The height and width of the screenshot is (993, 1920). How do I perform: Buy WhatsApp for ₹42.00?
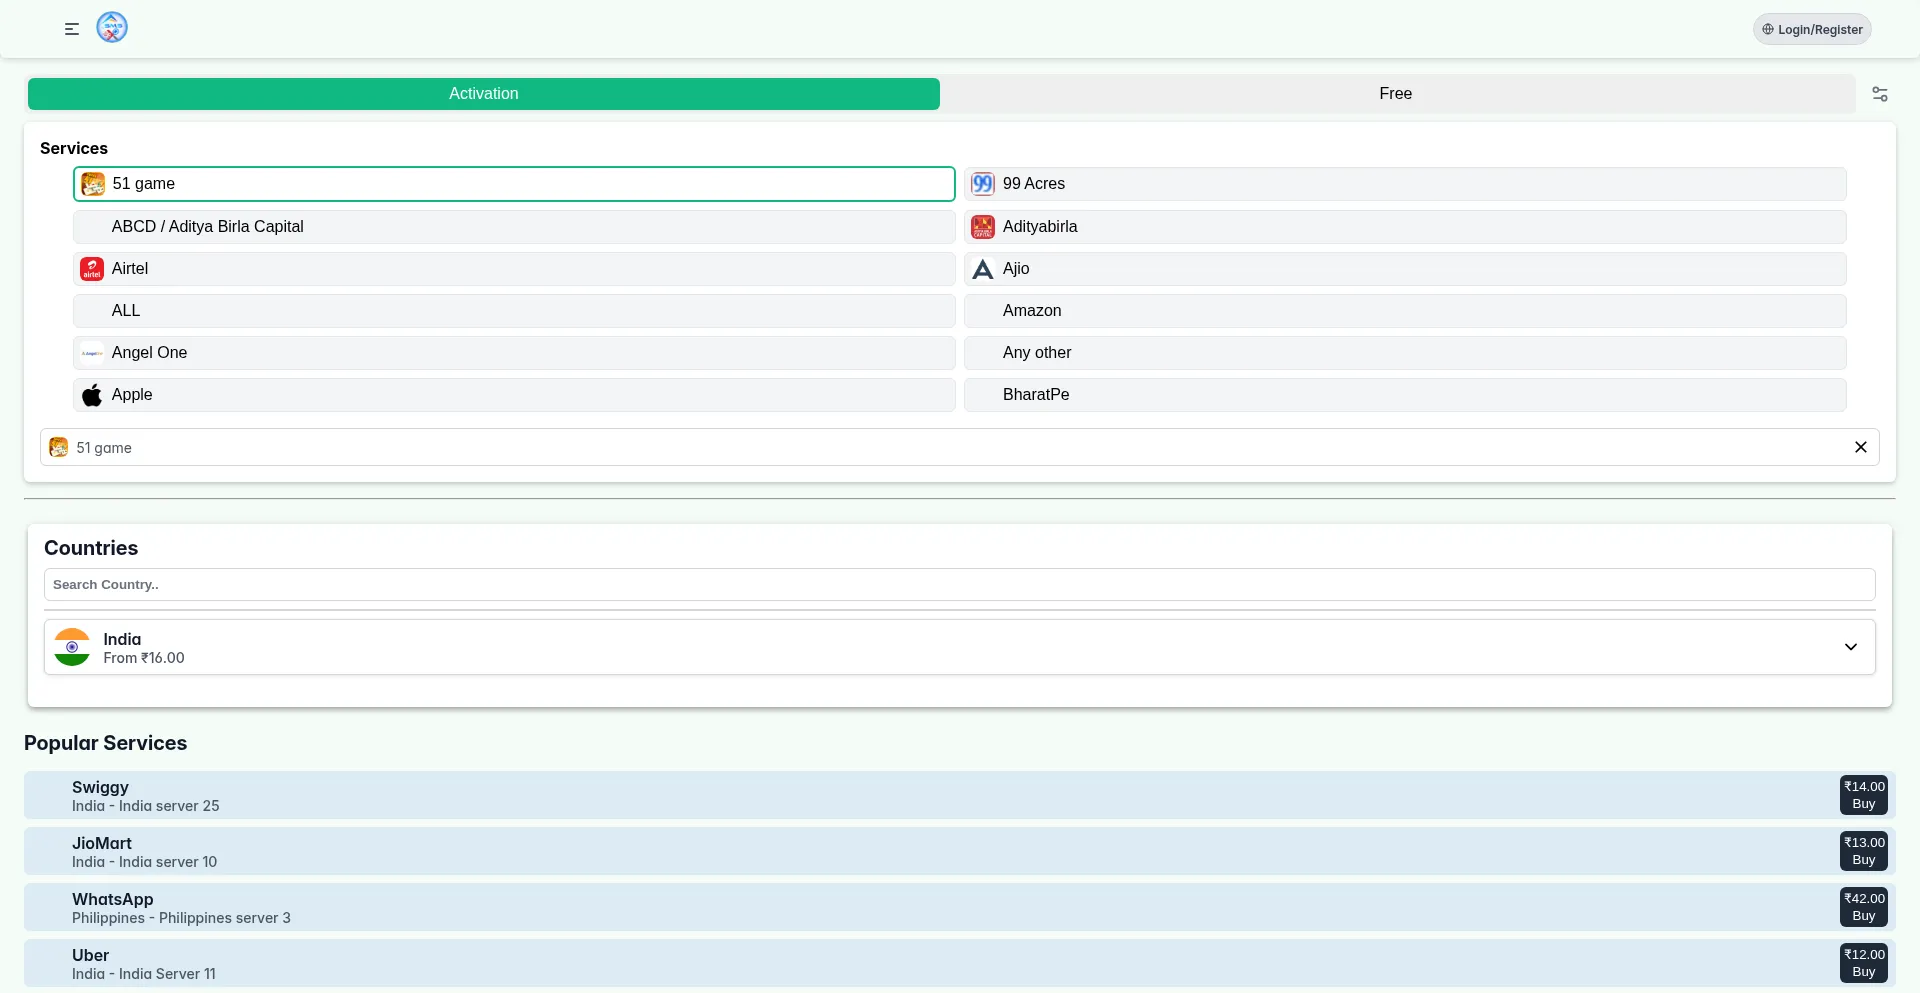pyautogui.click(x=1864, y=907)
